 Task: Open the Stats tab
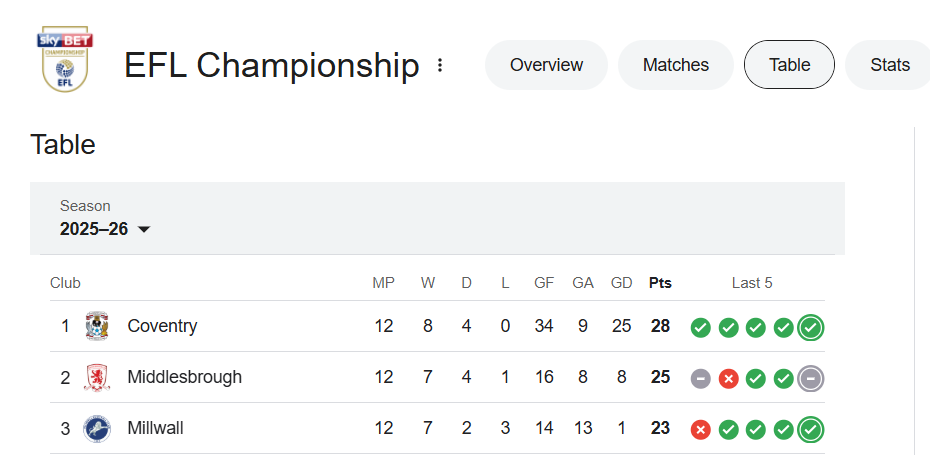[889, 65]
